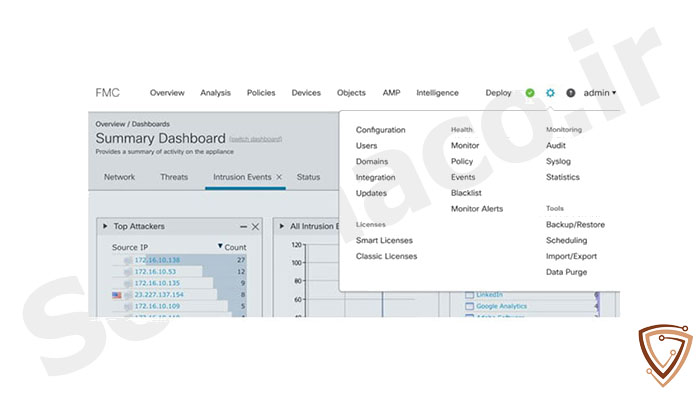This screenshot has height=394, width=700.
Task: Click source IP 172.16.10.109
Action: coord(157,307)
